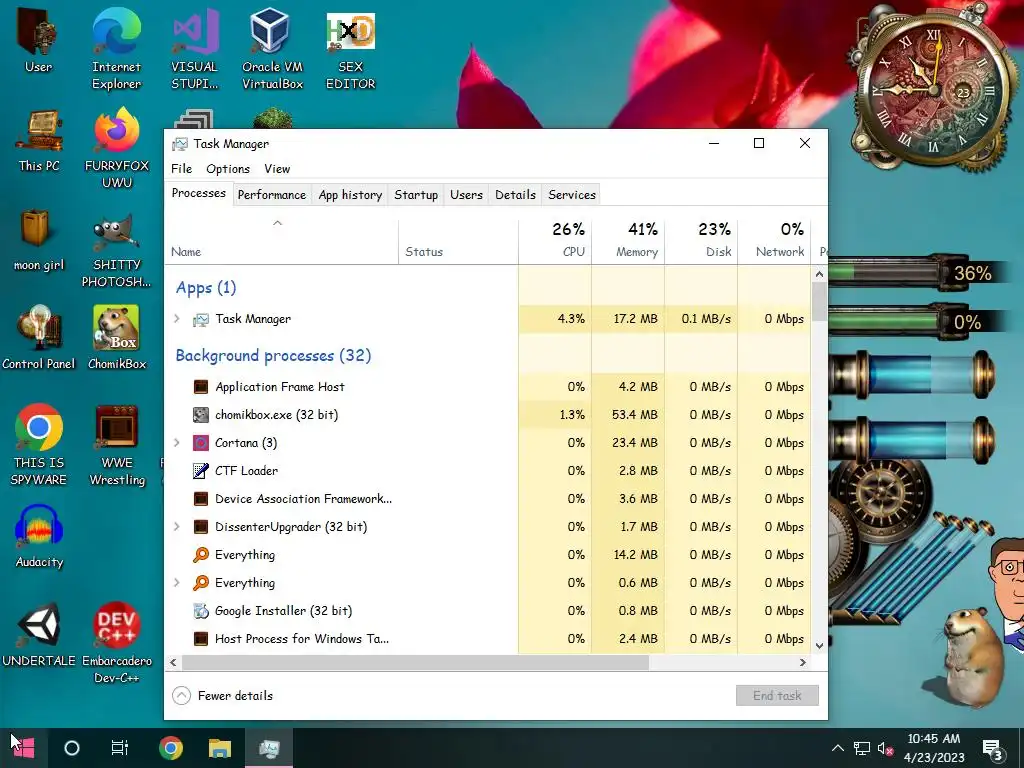Screen dimensions: 1024x768
Task: Expand the Task Manager app row
Action: (177, 319)
